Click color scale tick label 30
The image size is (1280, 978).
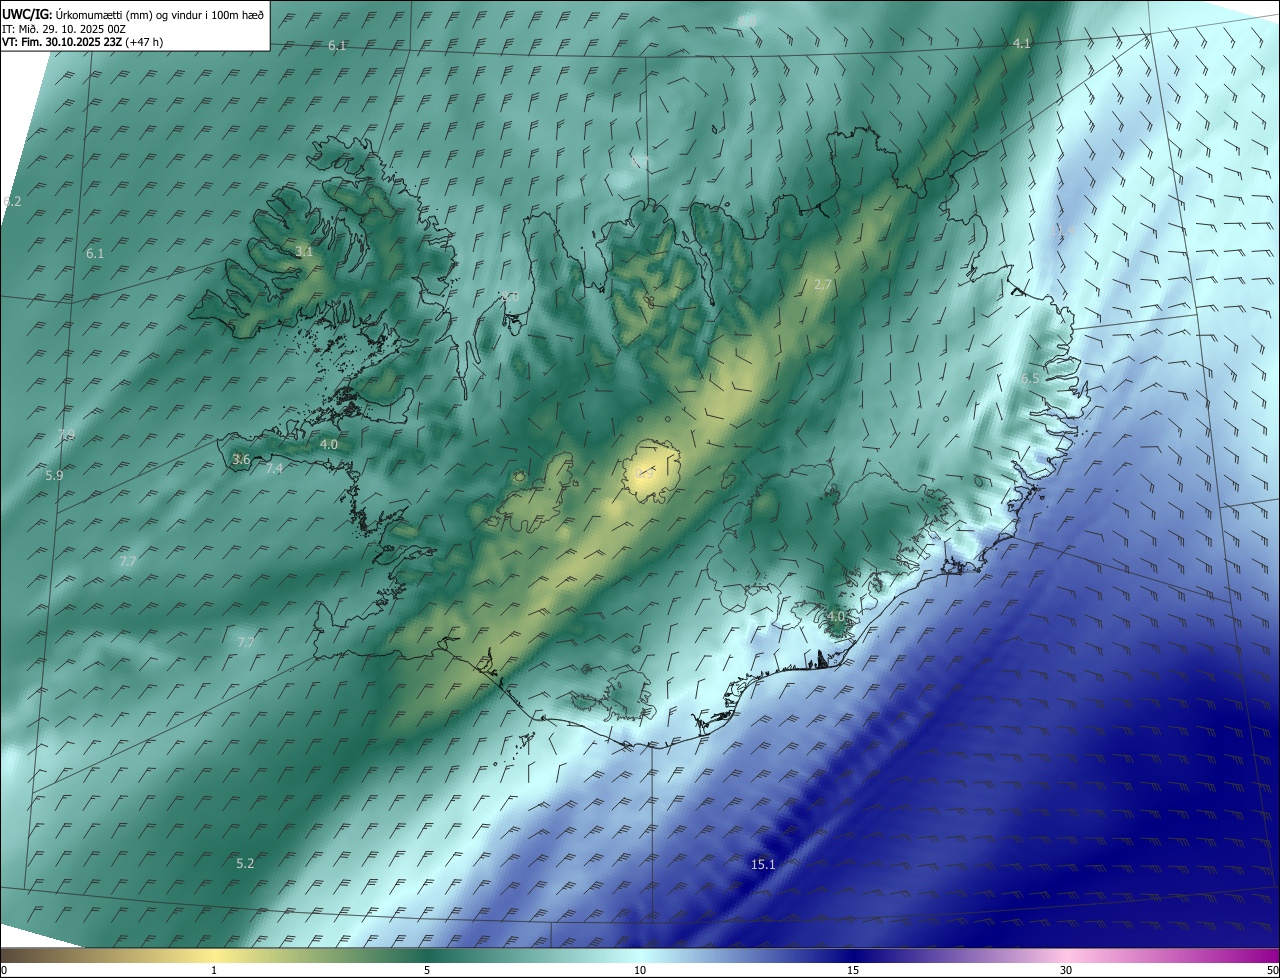(x=1066, y=970)
